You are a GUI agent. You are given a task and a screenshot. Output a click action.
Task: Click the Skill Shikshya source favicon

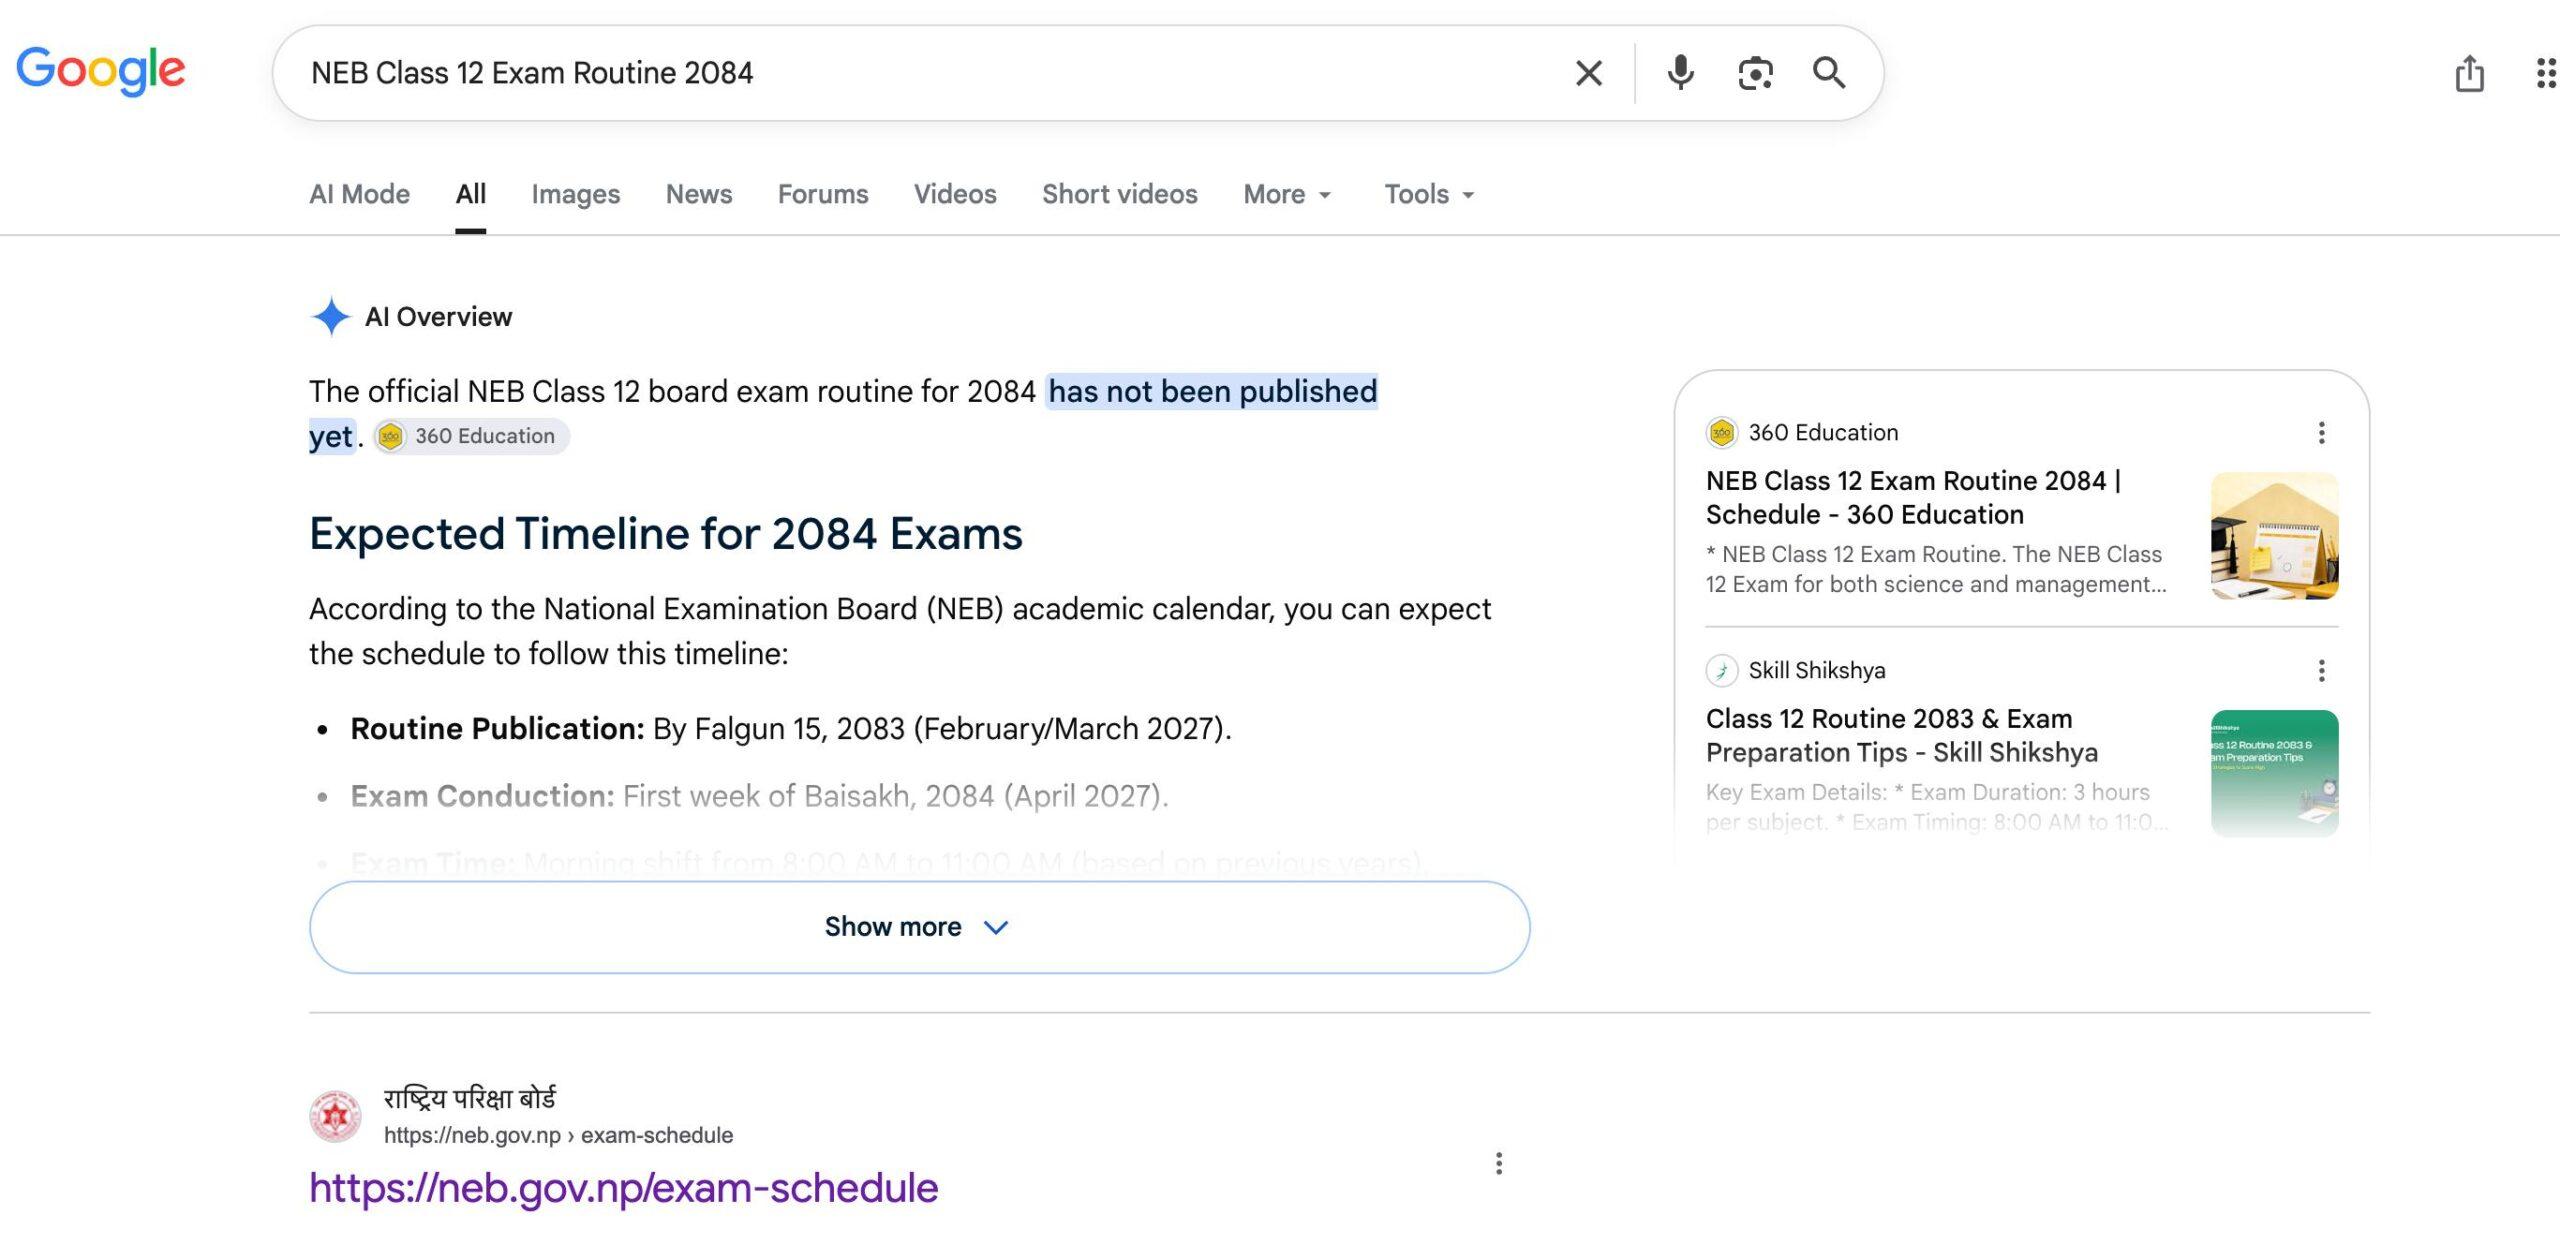click(1721, 671)
